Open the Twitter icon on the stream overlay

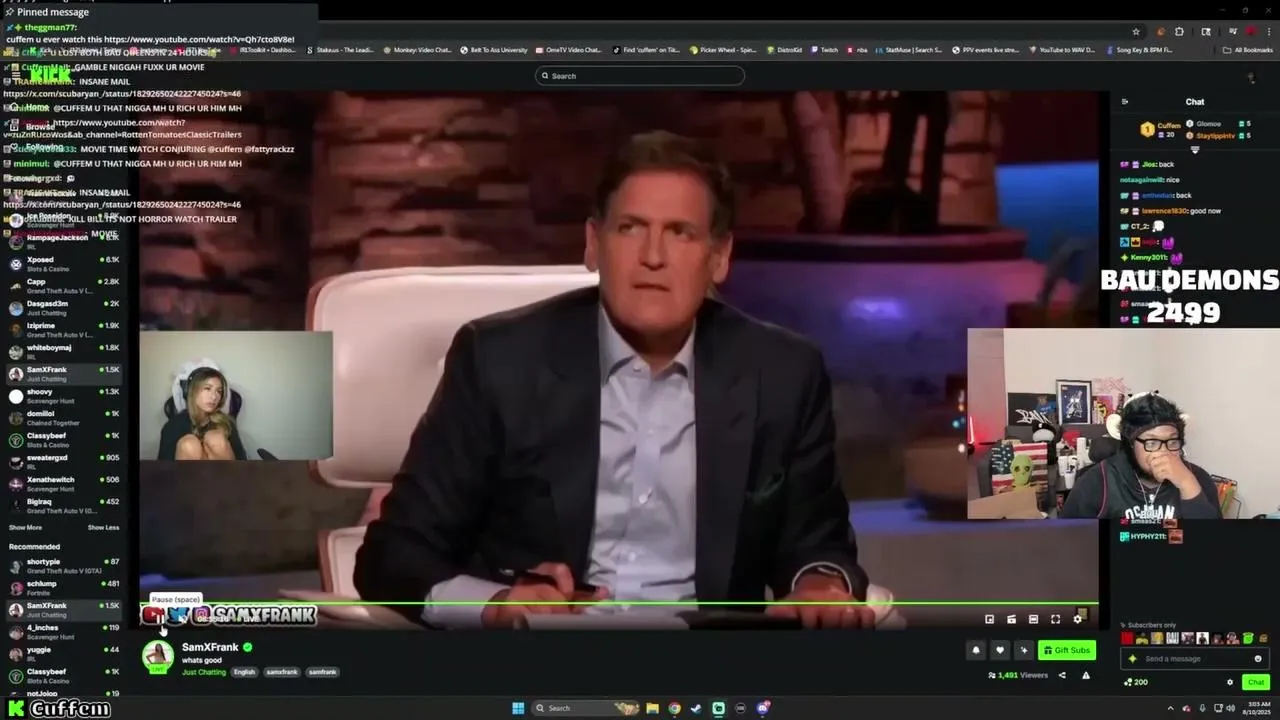[x=178, y=615]
